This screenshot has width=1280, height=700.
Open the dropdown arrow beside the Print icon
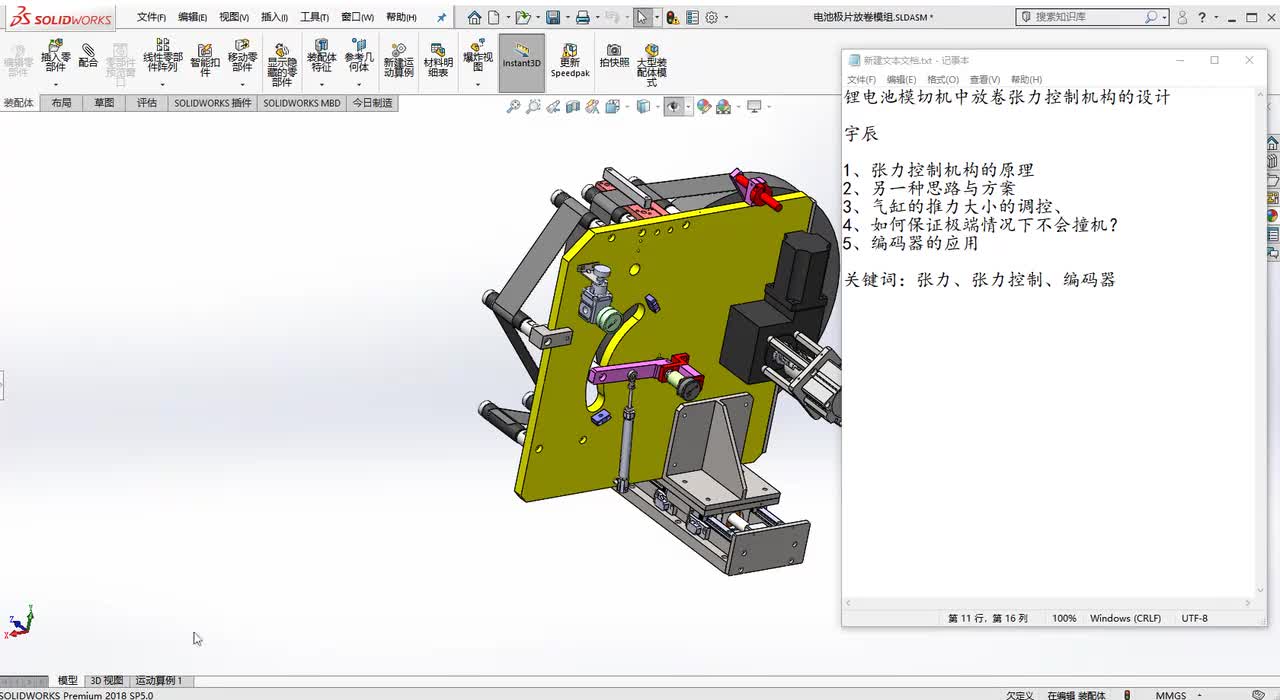[x=597, y=18]
